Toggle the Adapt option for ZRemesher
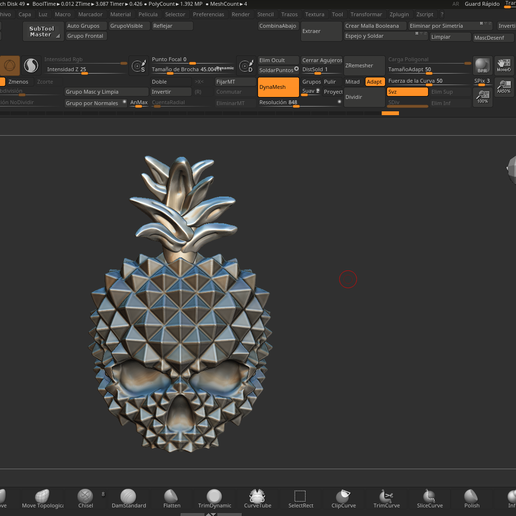The image size is (516, 516). pyautogui.click(x=374, y=82)
